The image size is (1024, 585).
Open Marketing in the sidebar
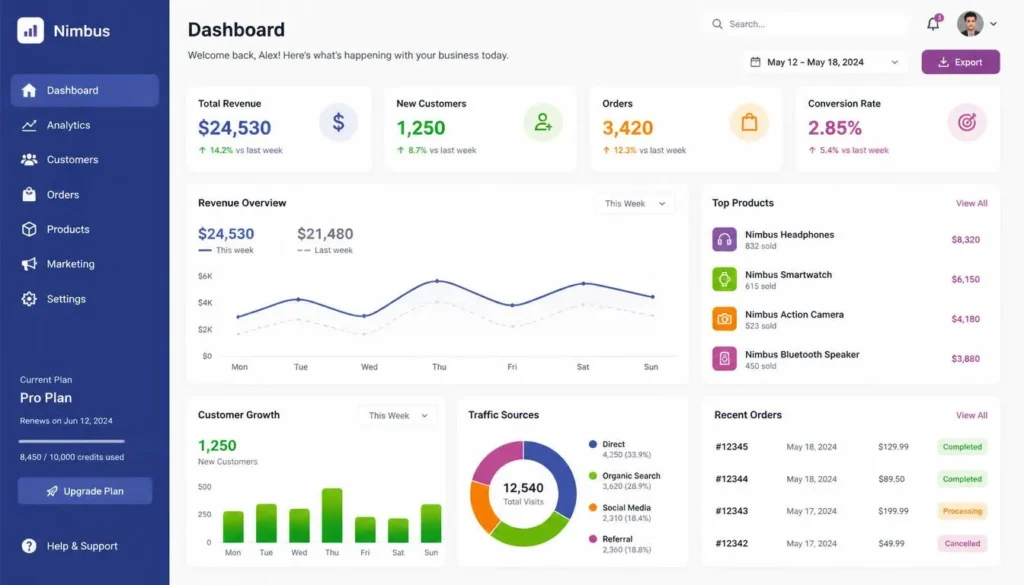(85, 264)
